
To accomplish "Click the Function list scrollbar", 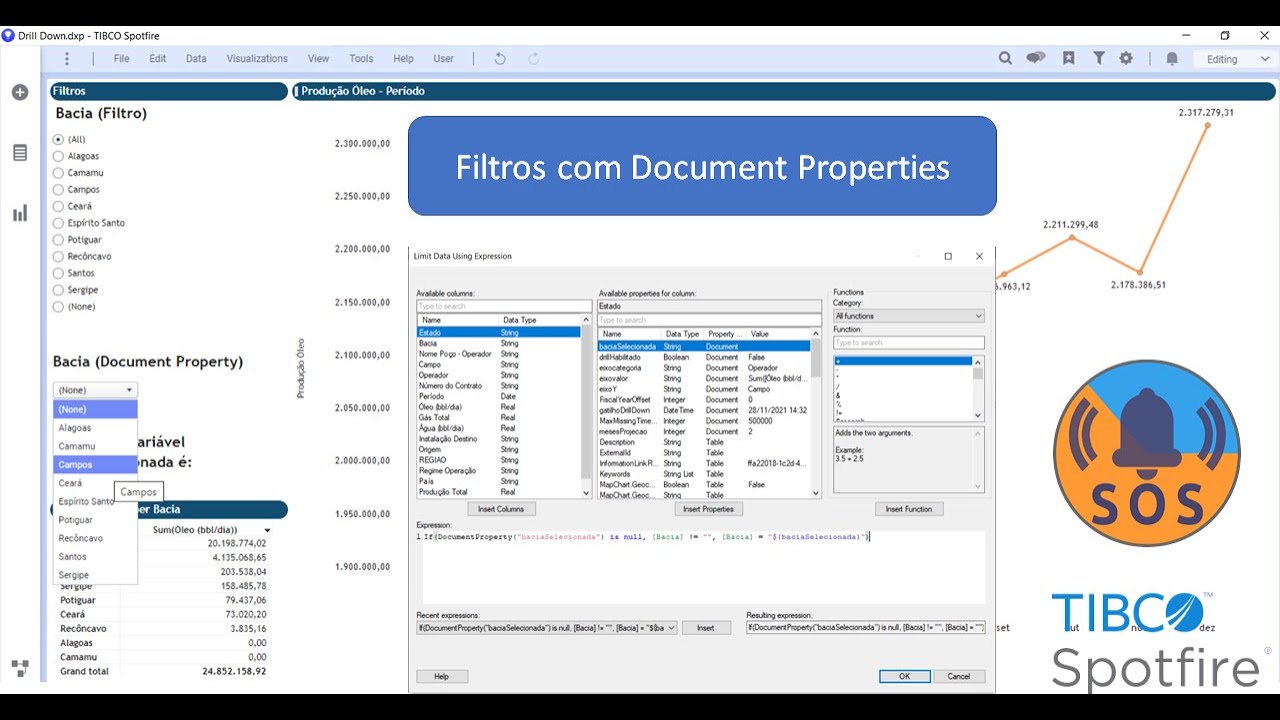I will pyautogui.click(x=978, y=389).
